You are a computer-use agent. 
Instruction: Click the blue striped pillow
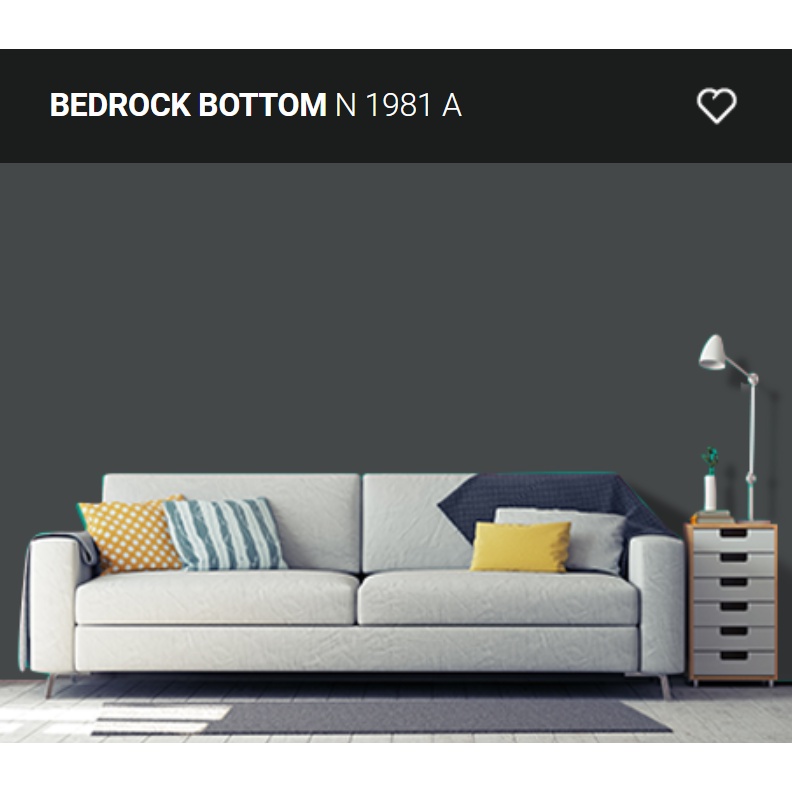(x=224, y=534)
